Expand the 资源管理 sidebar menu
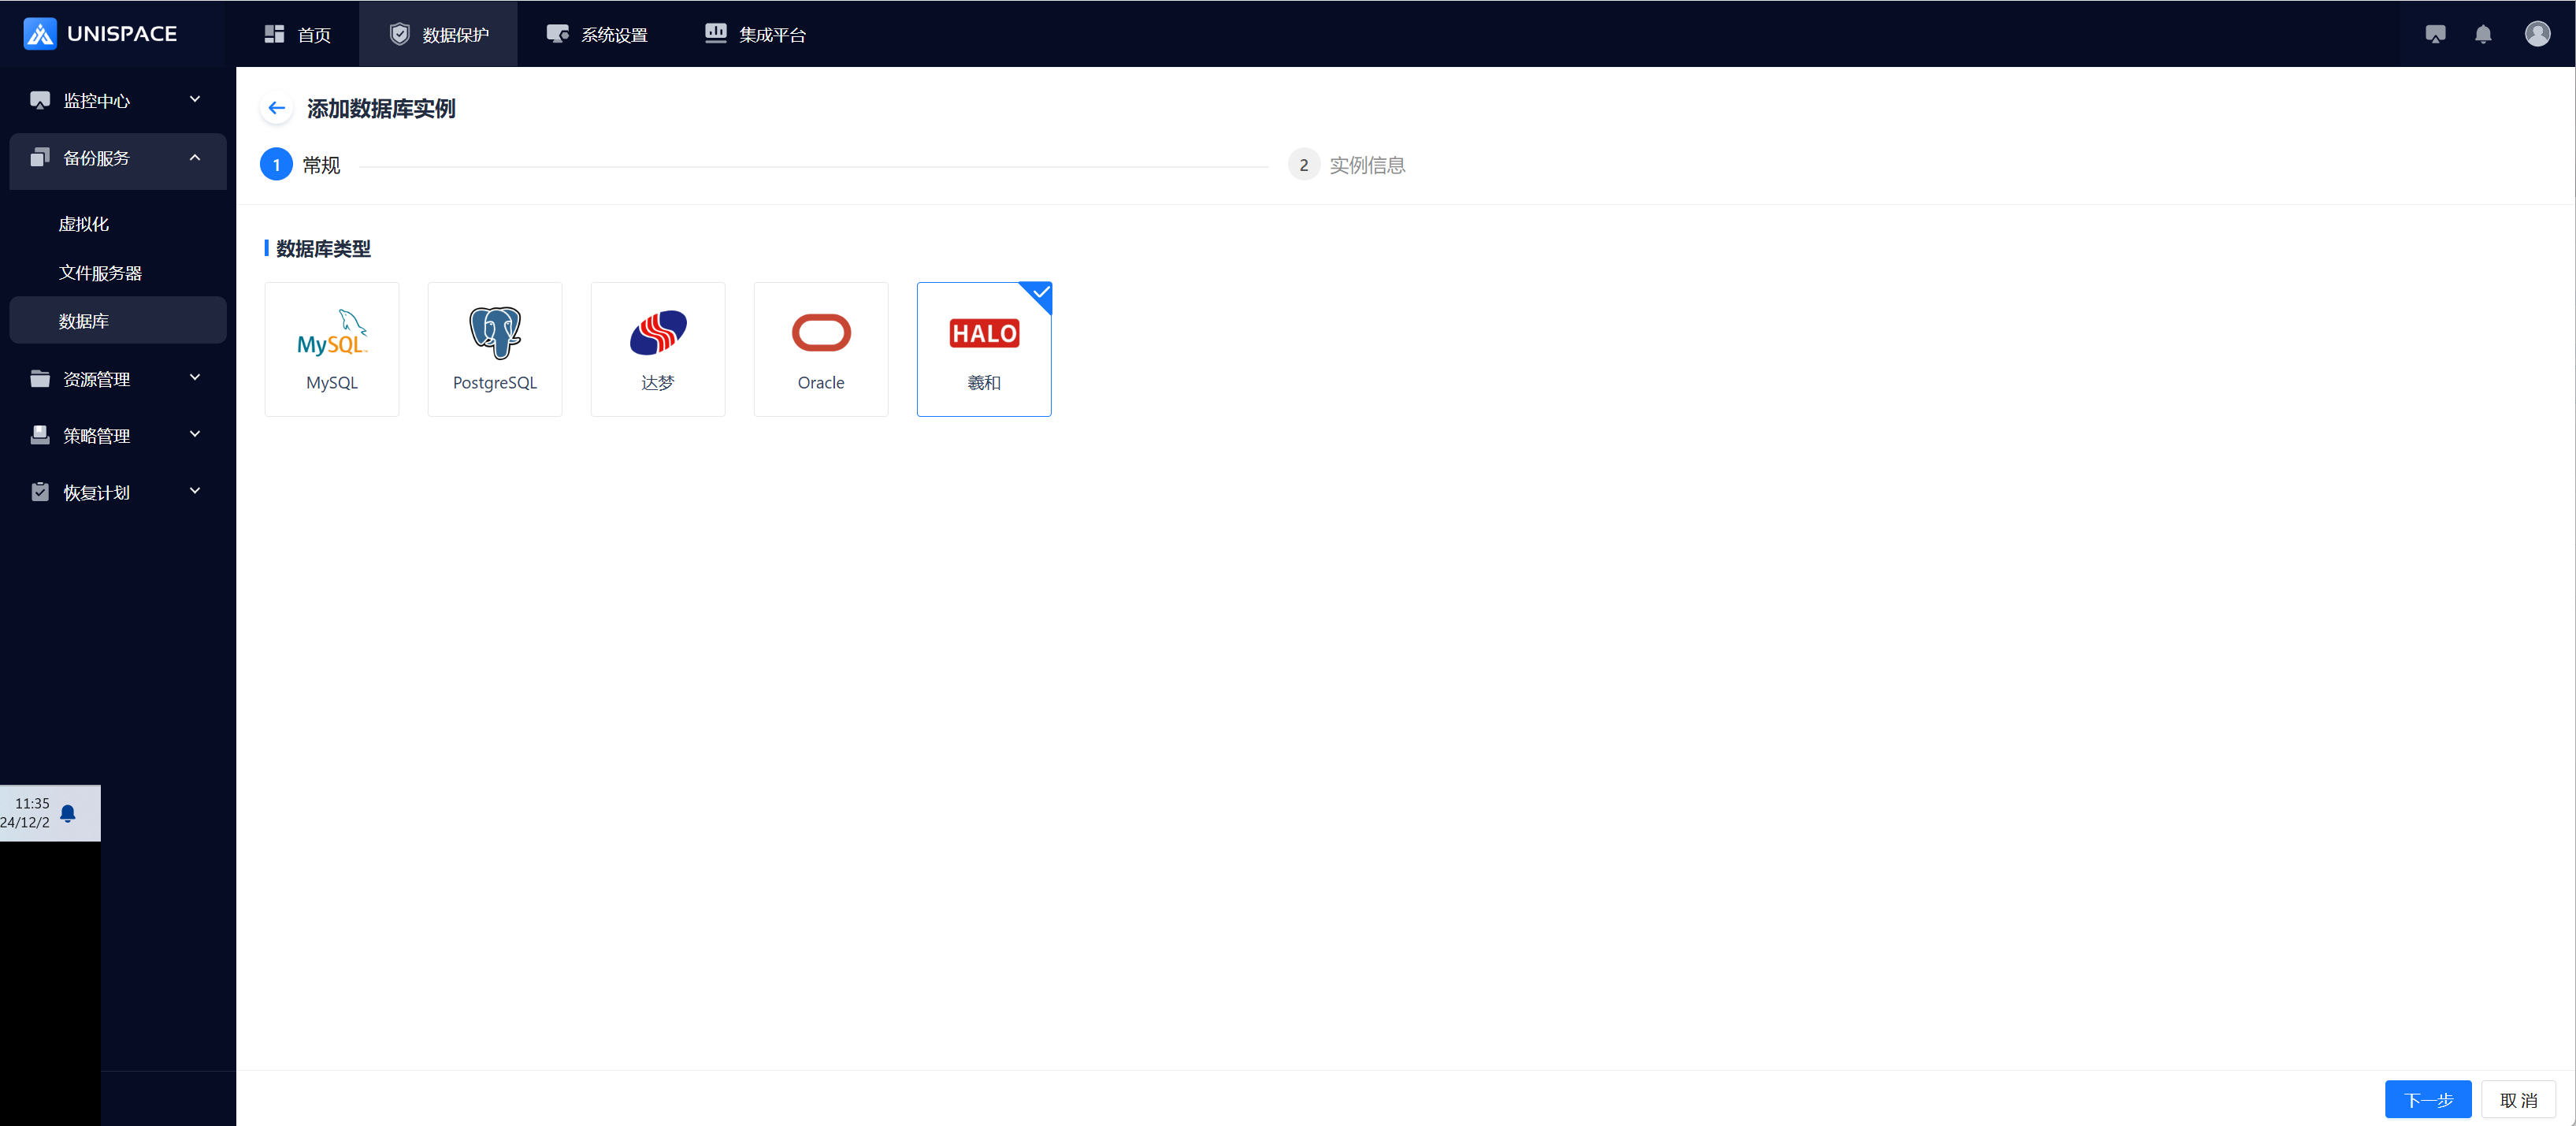This screenshot has width=2576, height=1126. pyautogui.click(x=117, y=379)
